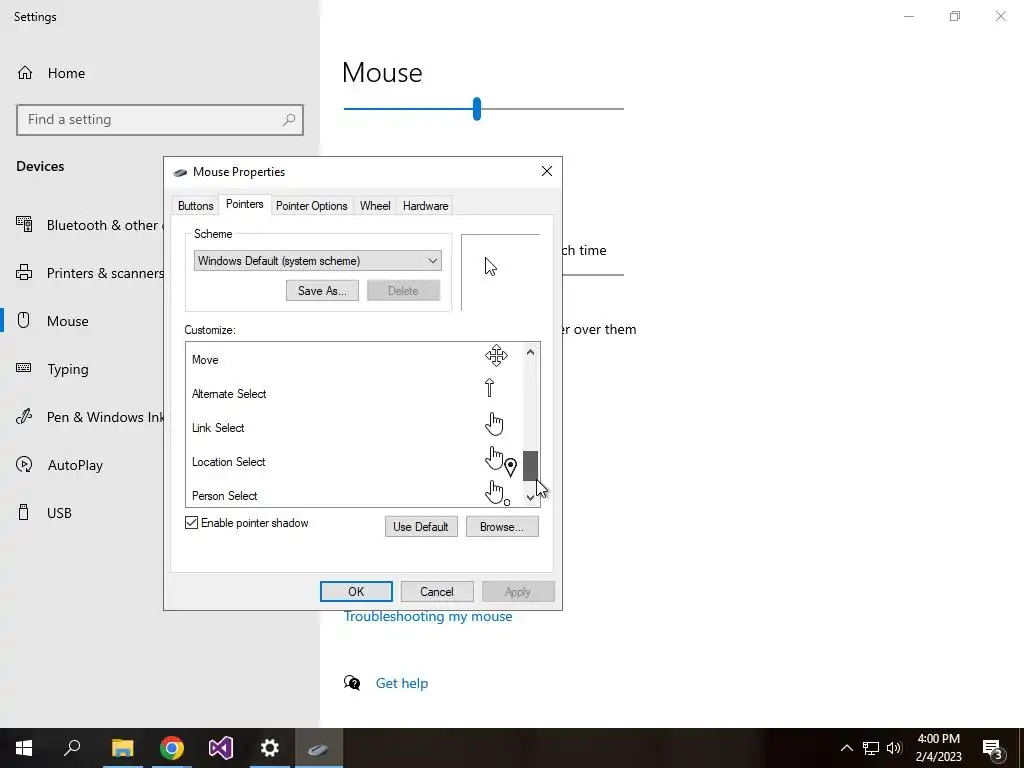Viewport: 1024px width, 768px height.
Task: Switch to the Wheel tab
Action: (375, 206)
